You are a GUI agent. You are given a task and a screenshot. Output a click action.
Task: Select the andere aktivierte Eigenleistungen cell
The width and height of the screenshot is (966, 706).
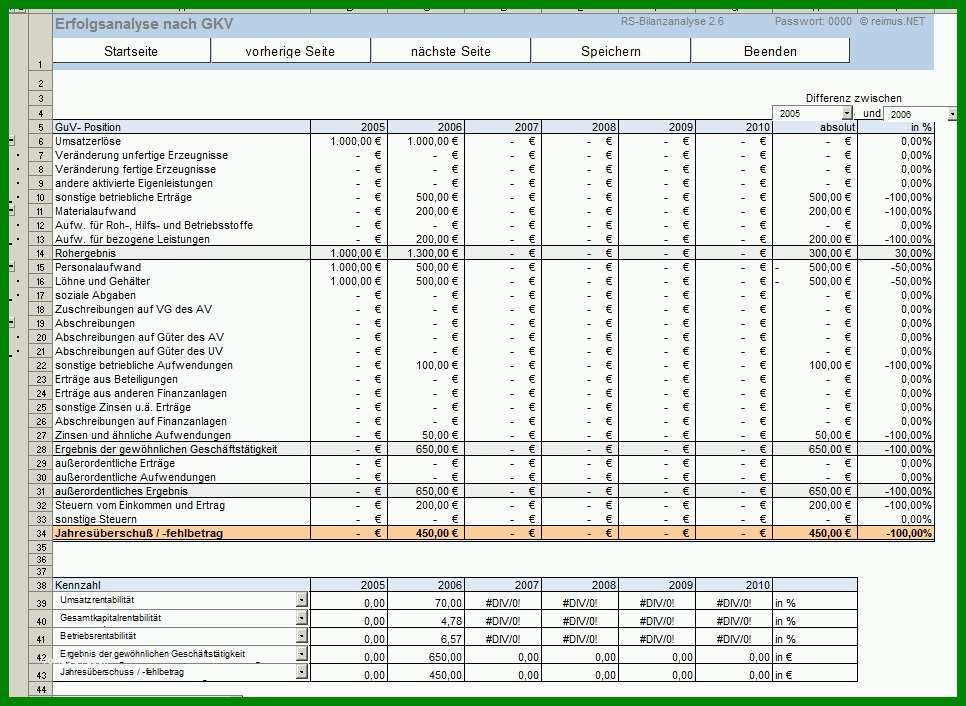pos(182,183)
